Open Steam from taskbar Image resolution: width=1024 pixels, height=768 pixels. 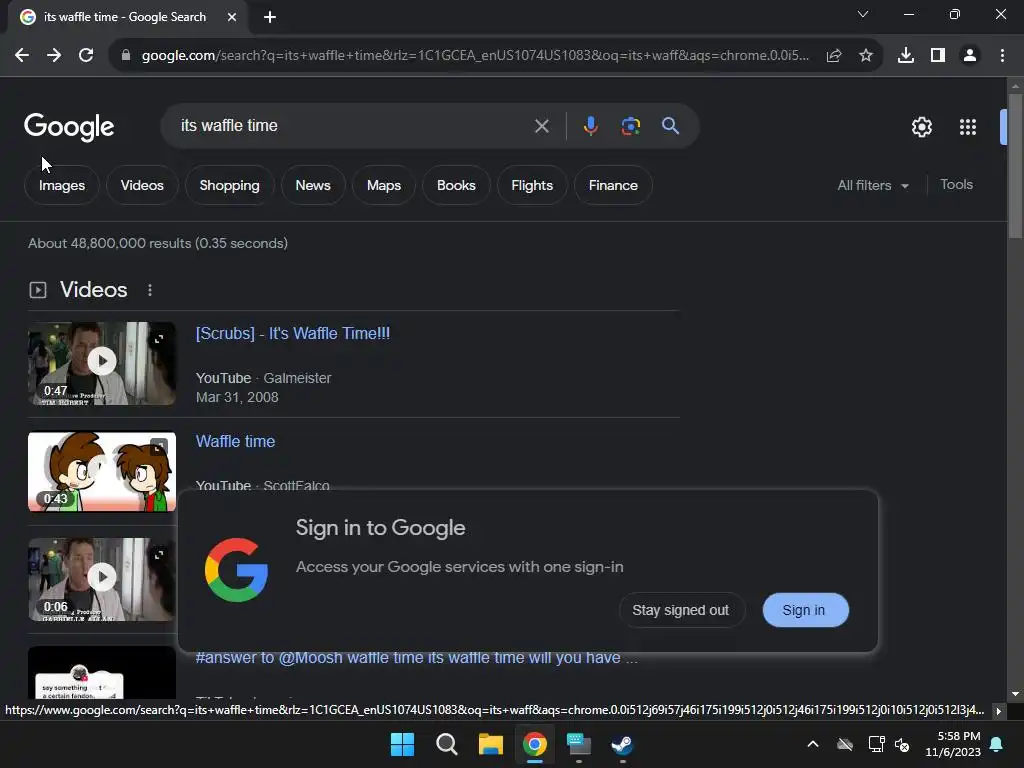click(622, 744)
